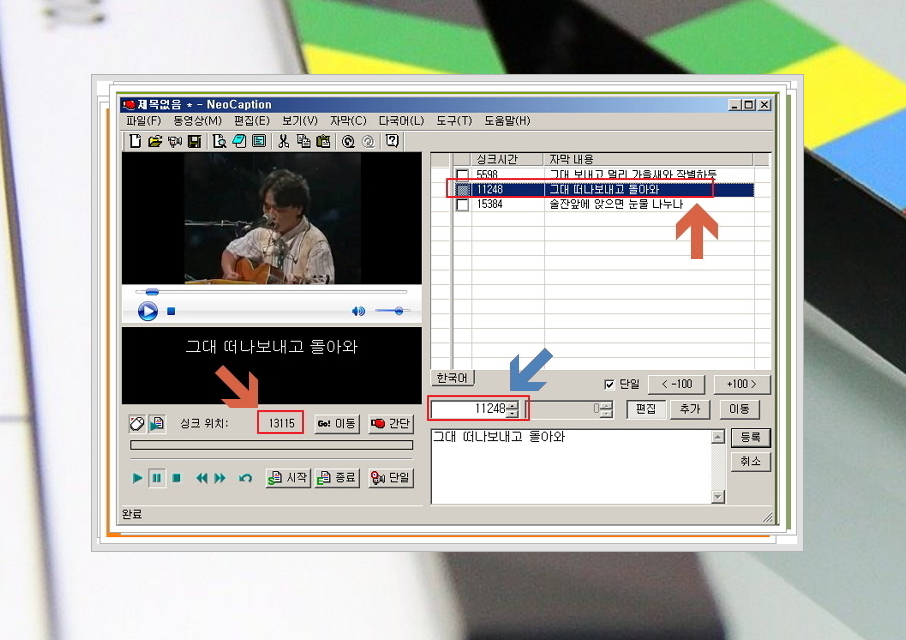Click the +100 > button
This screenshot has width=906, height=640.
pyautogui.click(x=742, y=384)
